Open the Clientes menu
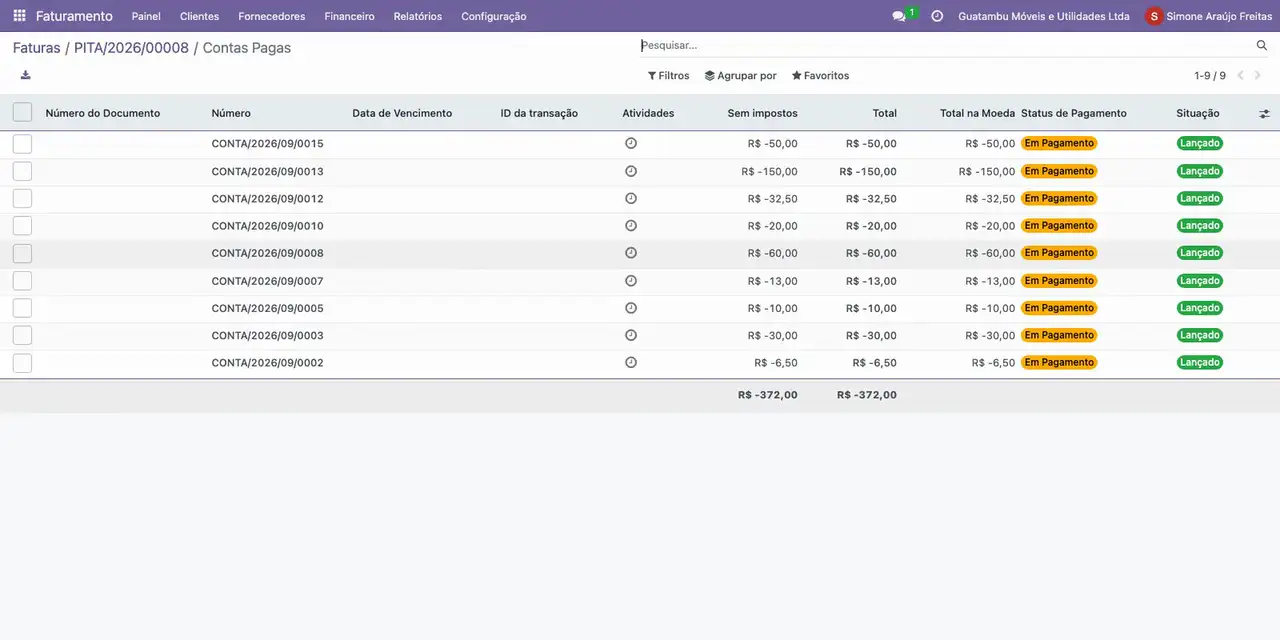Screen dimensions: 1280x640 [x=199, y=16]
